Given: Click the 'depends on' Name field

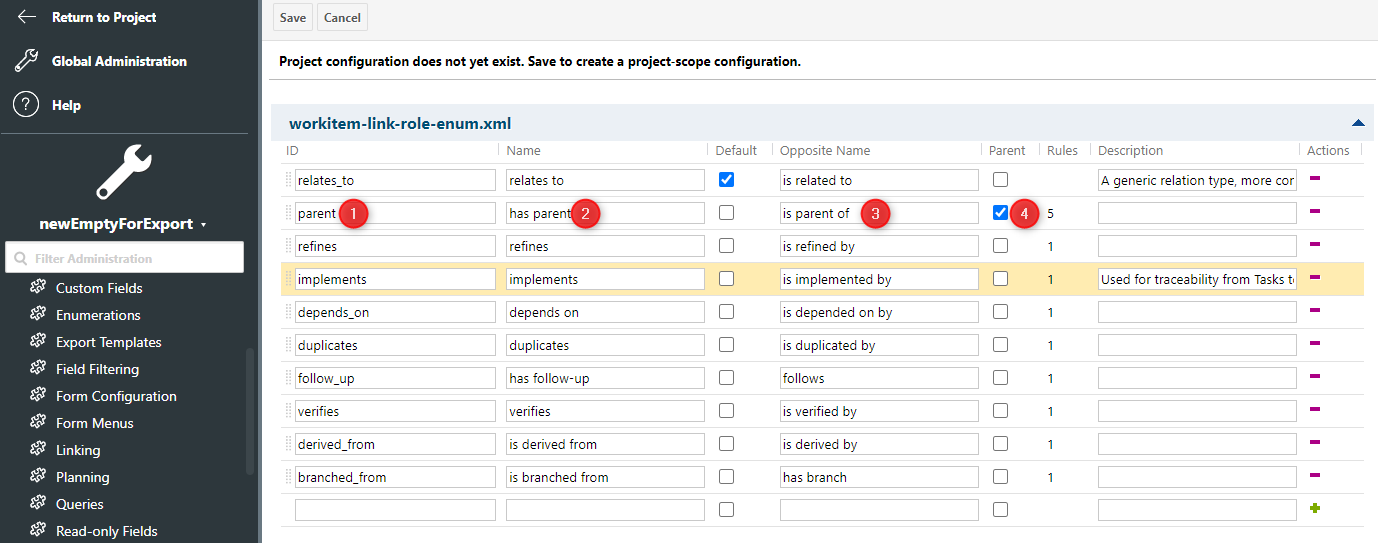Looking at the screenshot, I should [x=605, y=312].
